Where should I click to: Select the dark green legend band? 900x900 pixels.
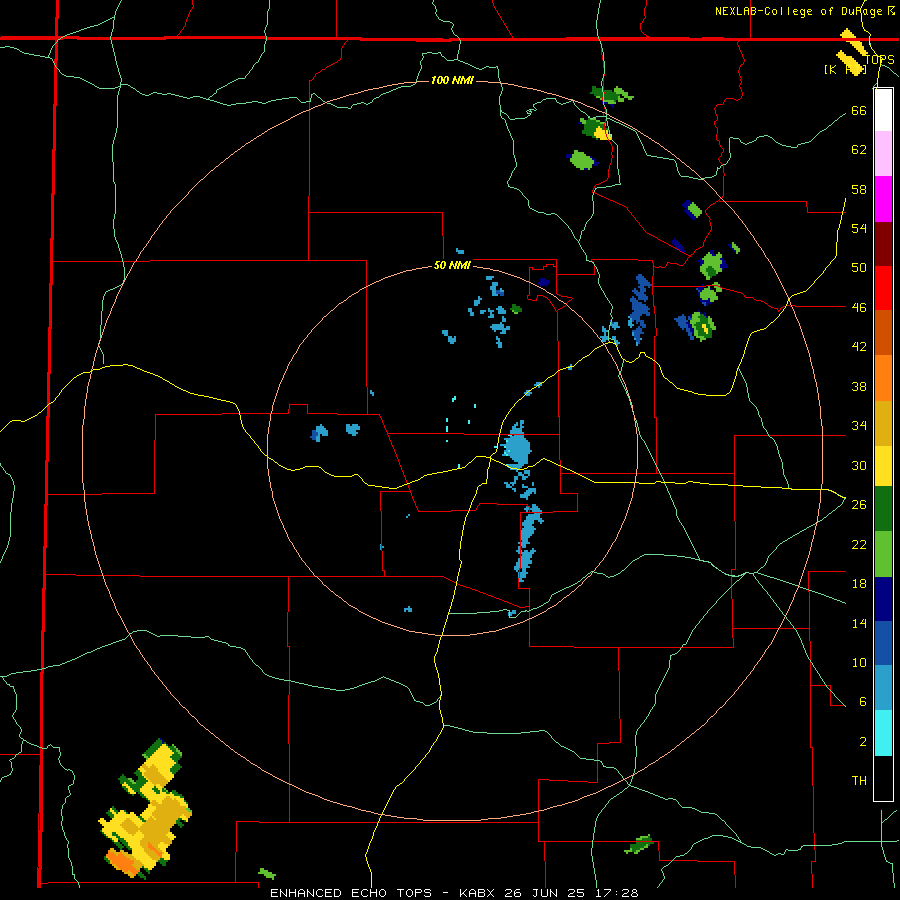click(883, 509)
